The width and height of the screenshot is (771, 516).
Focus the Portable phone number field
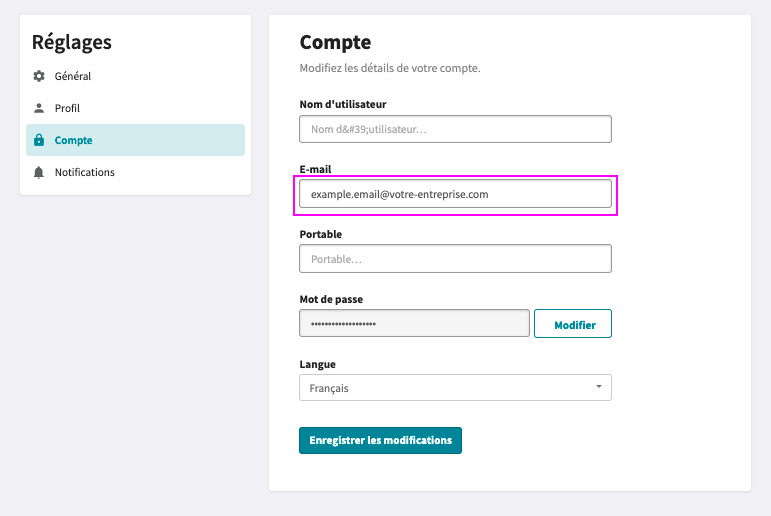[455, 259]
